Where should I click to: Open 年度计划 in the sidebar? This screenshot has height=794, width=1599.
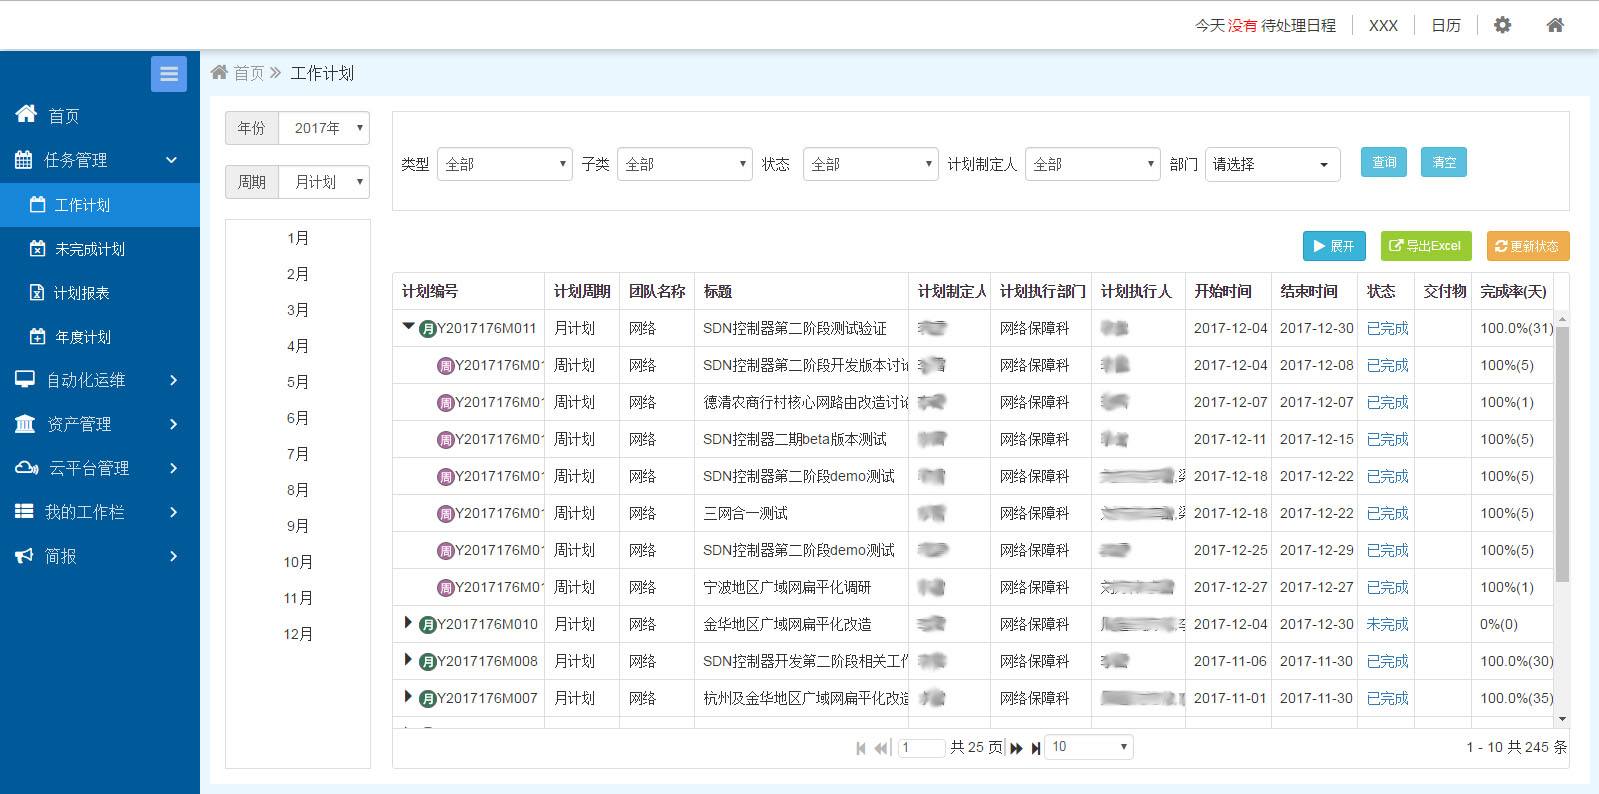[x=100, y=337]
